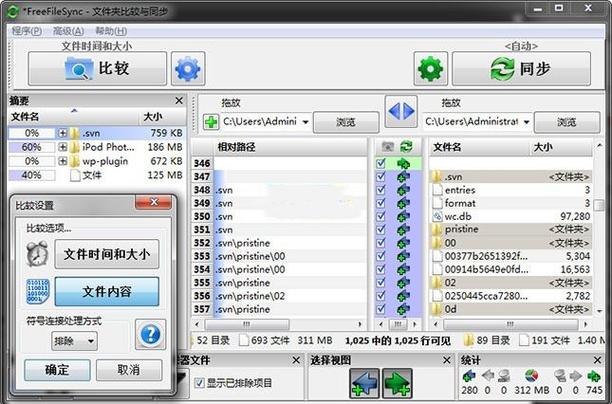Click the FreeFileSync title bar logo icon

[x=12, y=11]
